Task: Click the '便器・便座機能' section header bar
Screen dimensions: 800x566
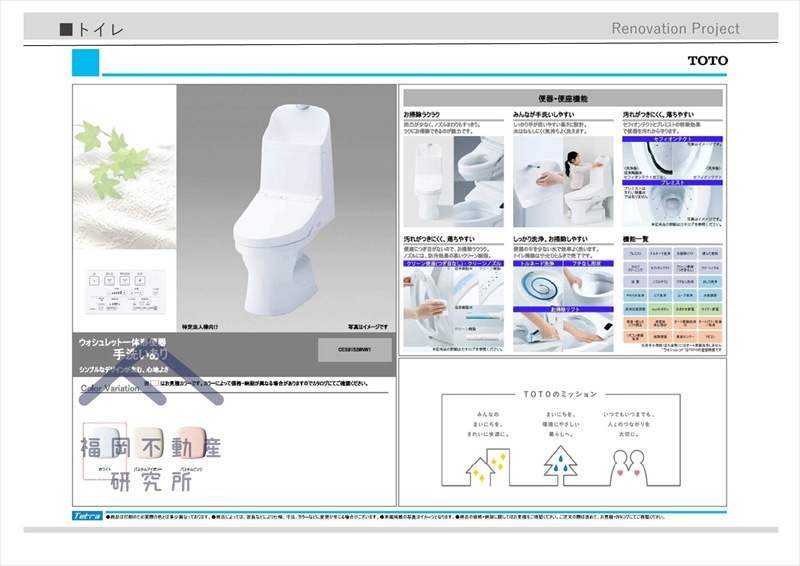Action: [563, 98]
